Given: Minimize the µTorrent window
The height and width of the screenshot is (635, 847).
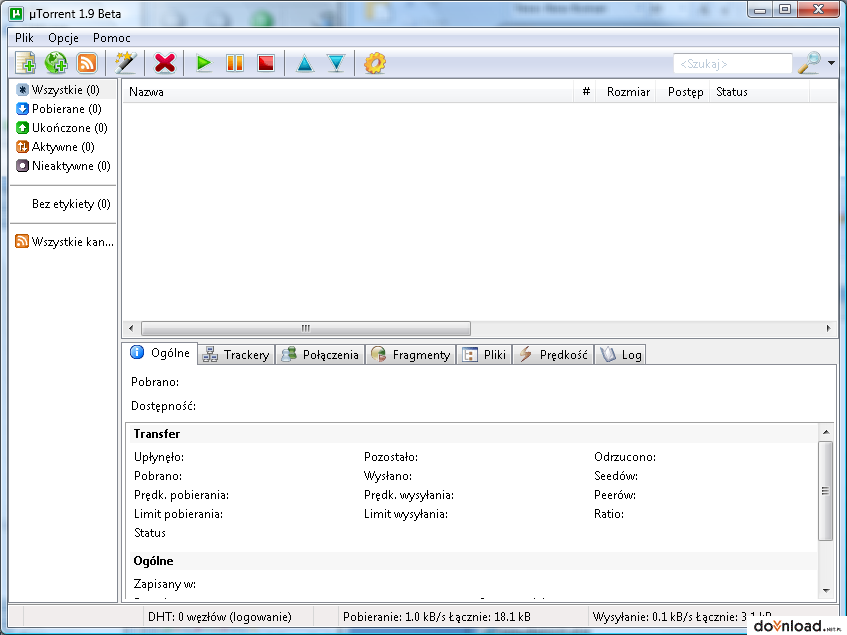Looking at the screenshot, I should pyautogui.click(x=761, y=9).
